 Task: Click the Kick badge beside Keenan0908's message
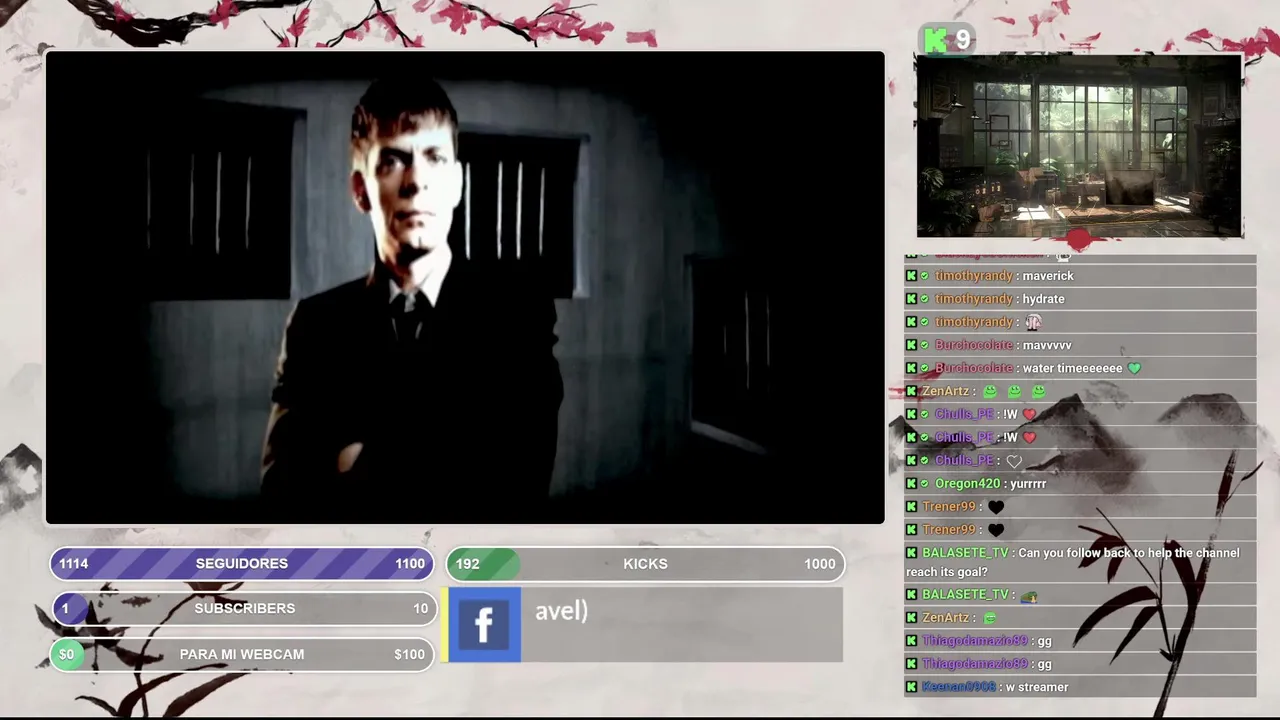(x=911, y=687)
